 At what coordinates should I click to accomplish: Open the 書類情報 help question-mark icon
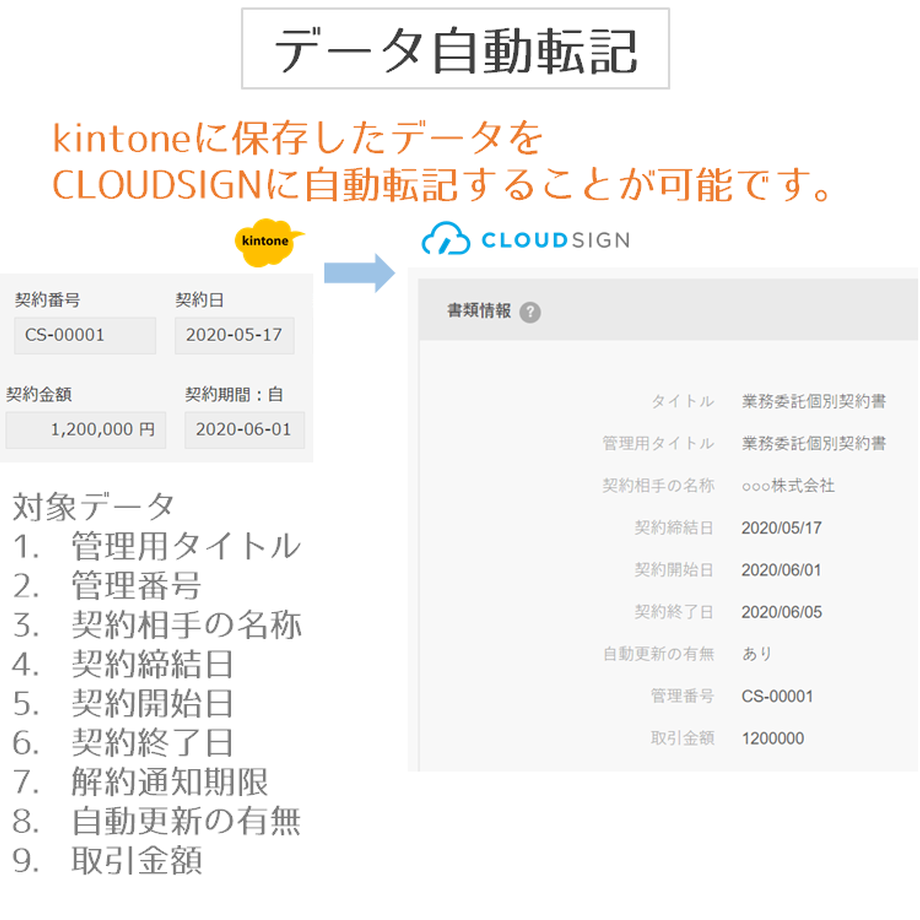530,312
